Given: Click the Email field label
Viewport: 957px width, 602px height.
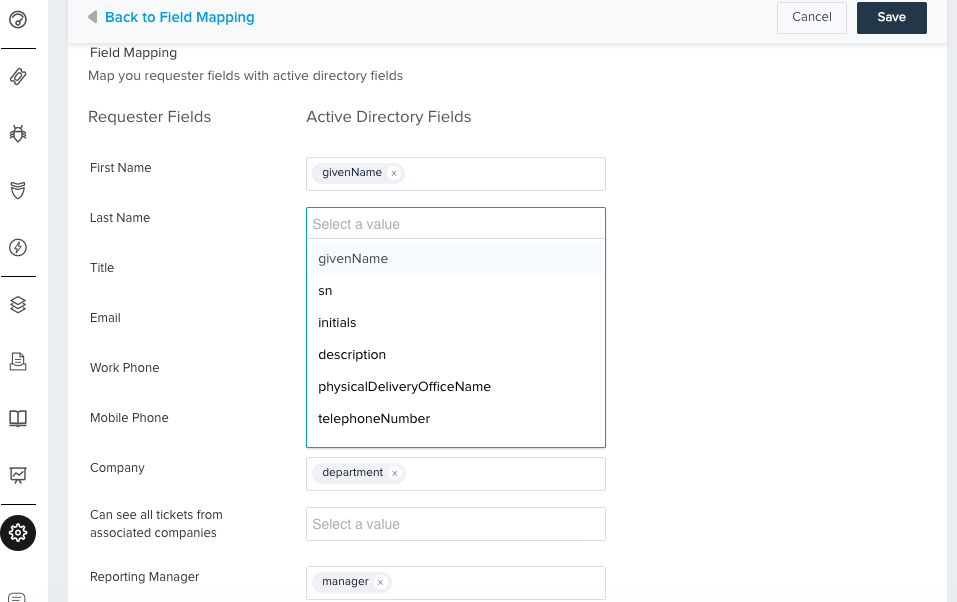Looking at the screenshot, I should 105,318.
